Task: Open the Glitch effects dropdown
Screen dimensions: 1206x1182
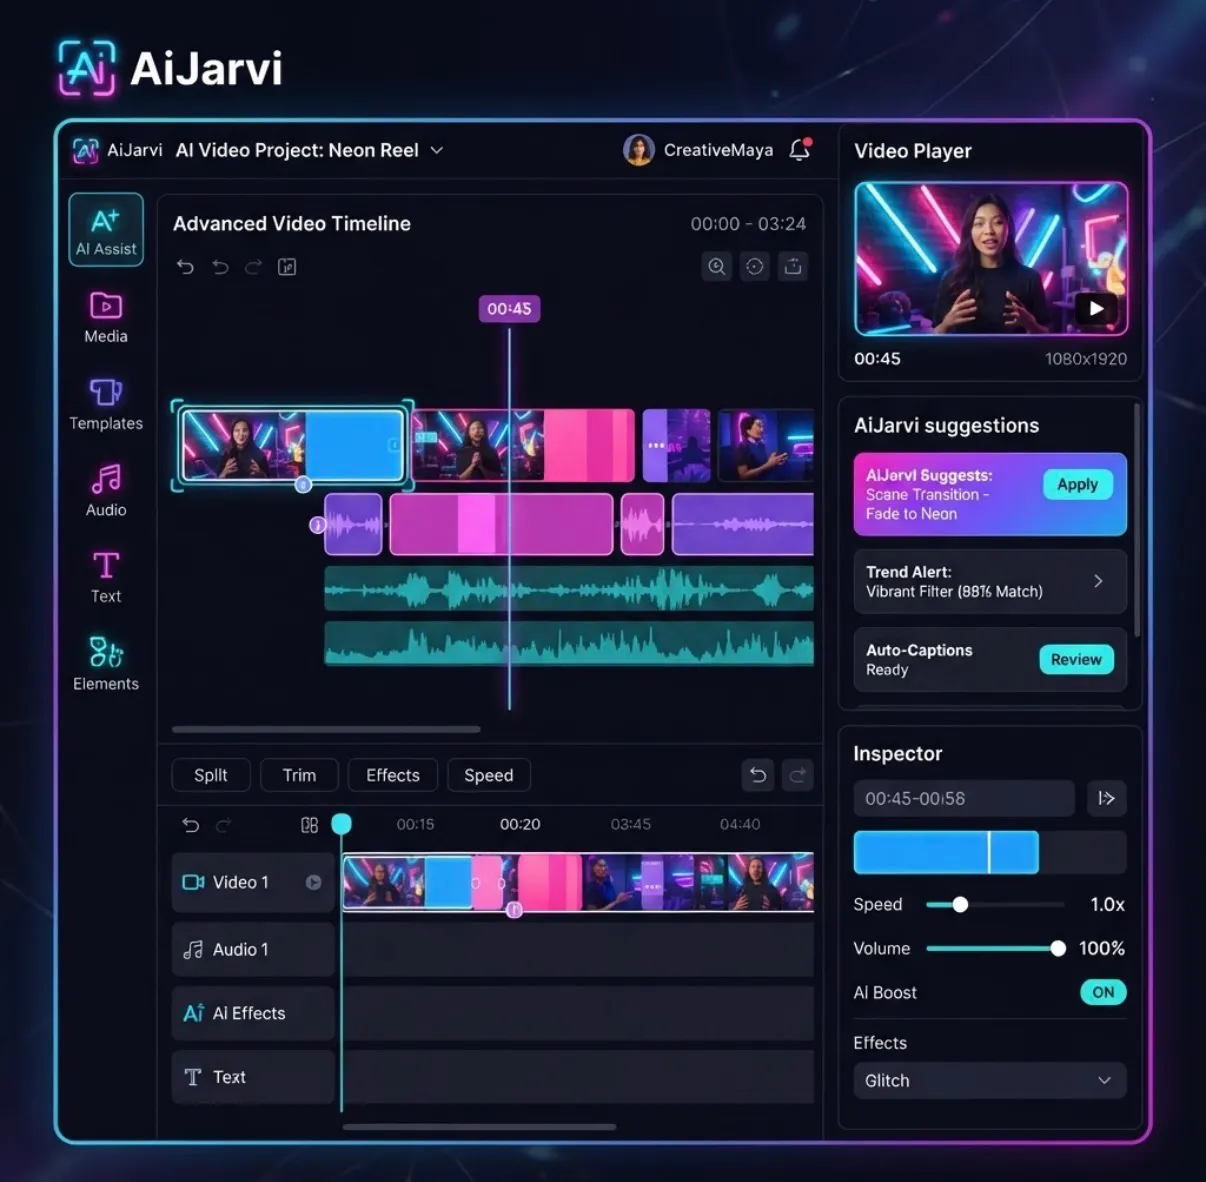Action: [x=990, y=1080]
